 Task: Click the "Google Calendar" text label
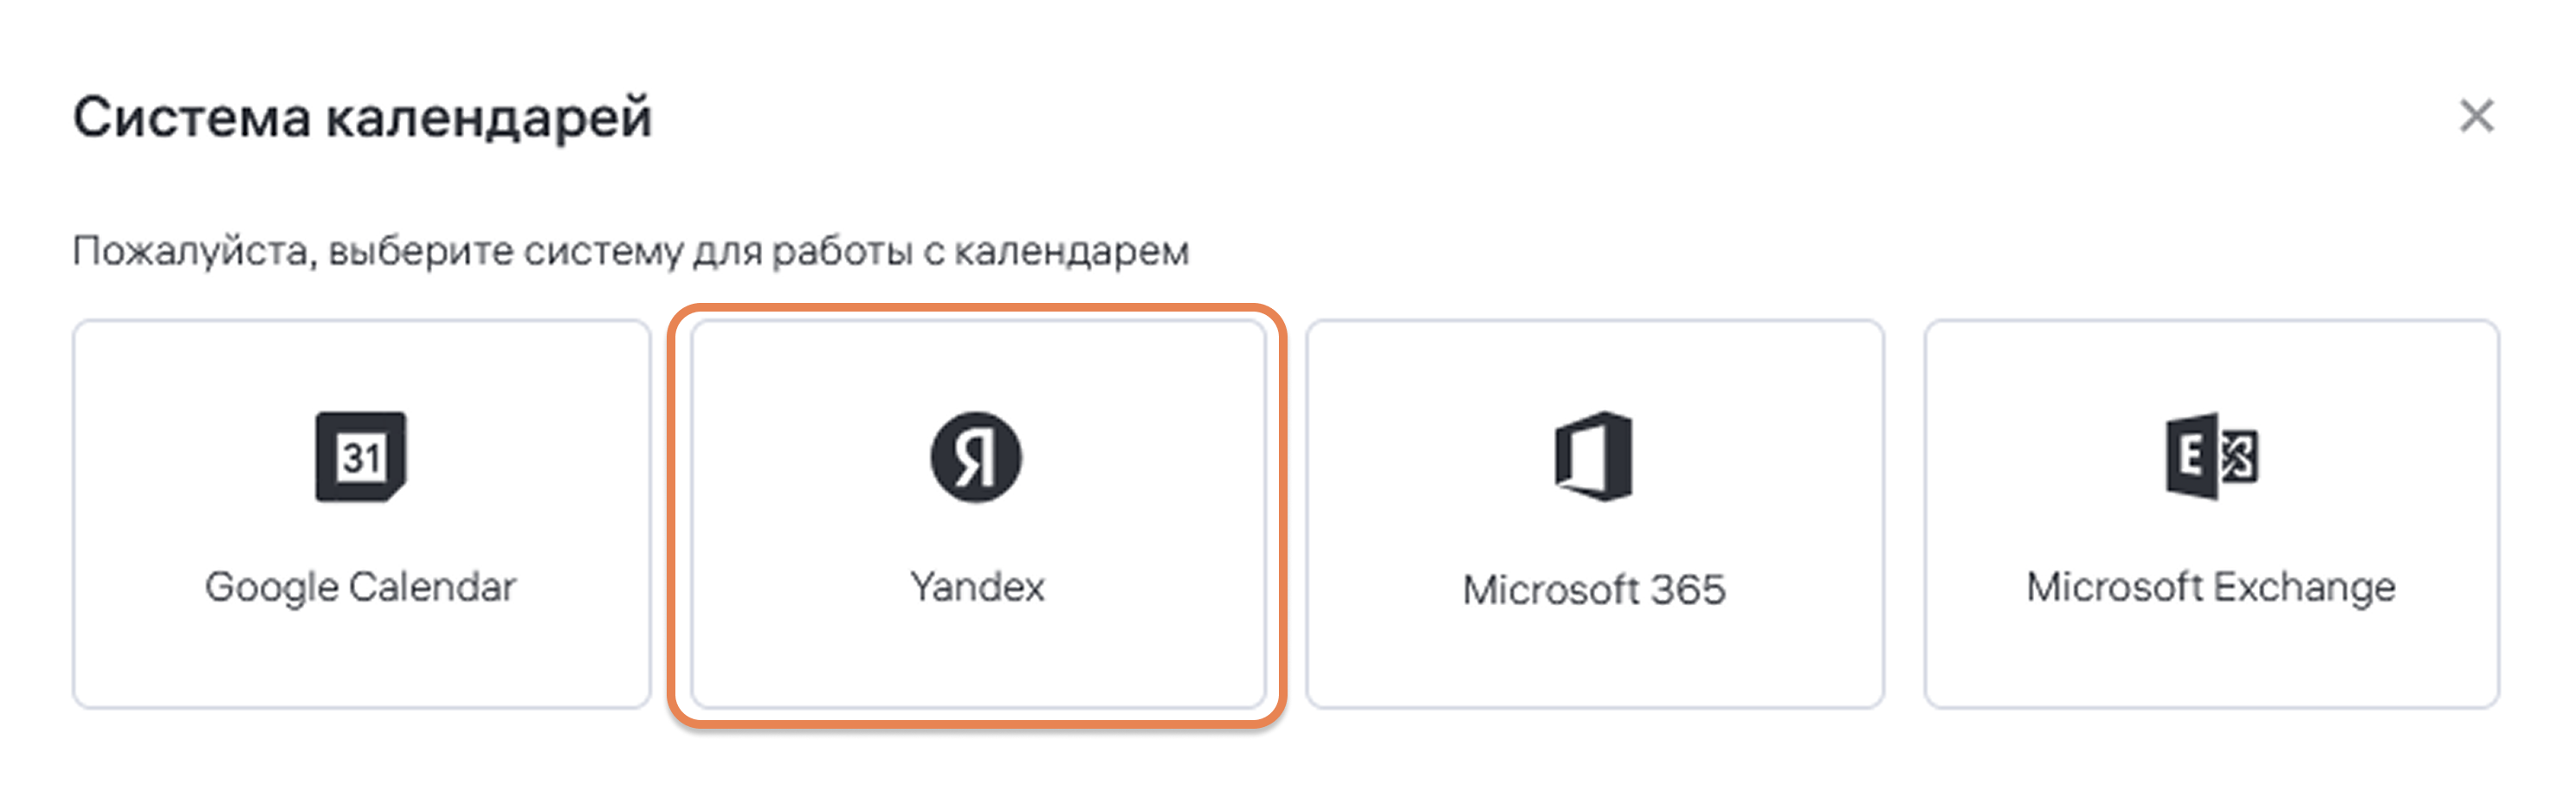point(361,587)
